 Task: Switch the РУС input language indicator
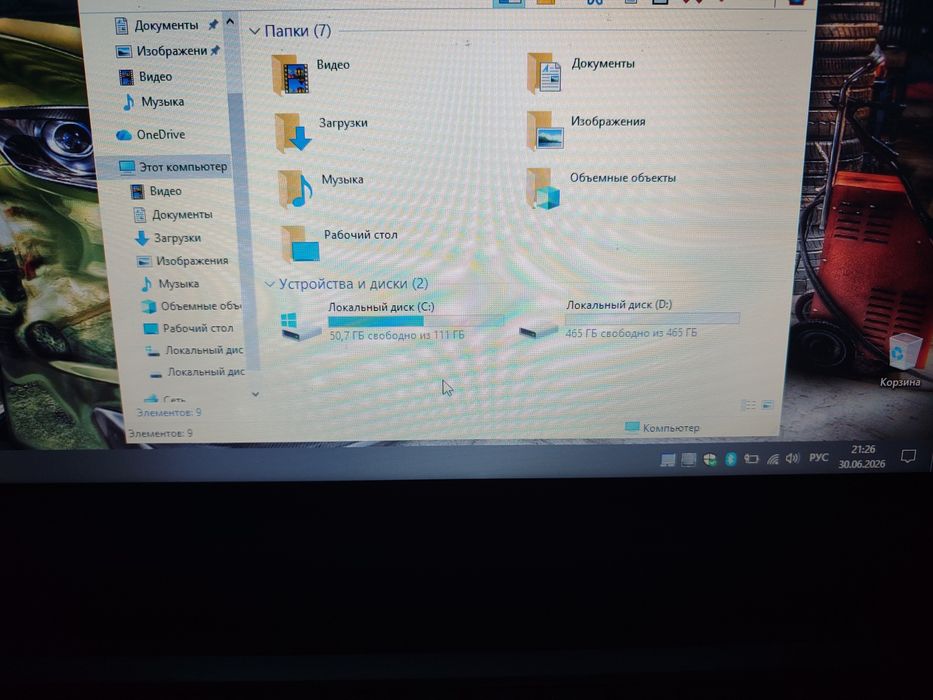[x=818, y=457]
